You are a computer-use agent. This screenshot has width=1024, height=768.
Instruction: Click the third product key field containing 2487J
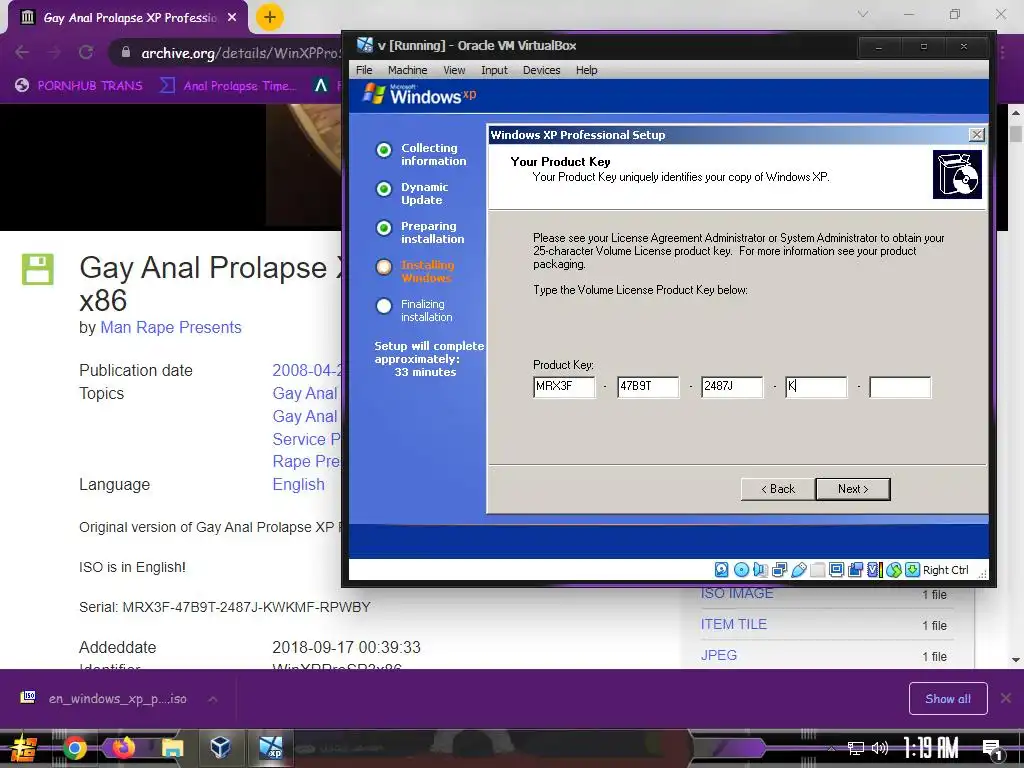point(732,387)
